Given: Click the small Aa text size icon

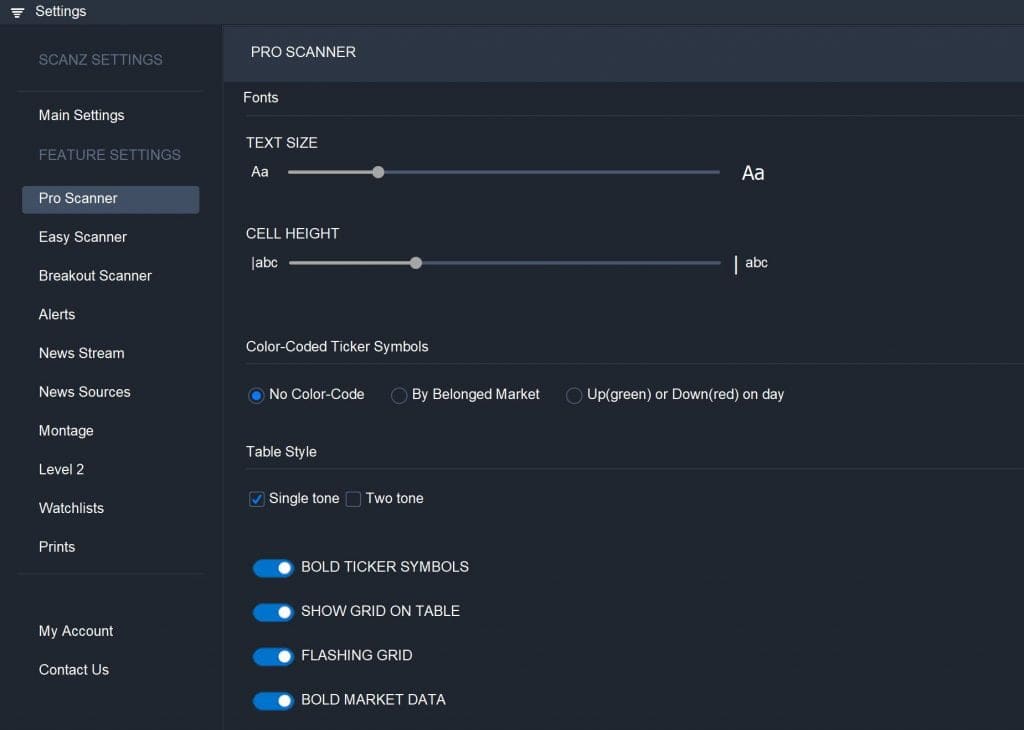Looking at the screenshot, I should pos(259,172).
